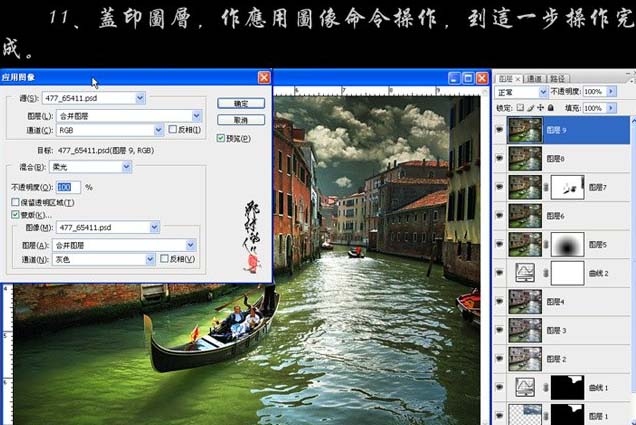Select 图层 1 transparent layer thumbnail
This screenshot has height=425, width=636.
[525, 414]
